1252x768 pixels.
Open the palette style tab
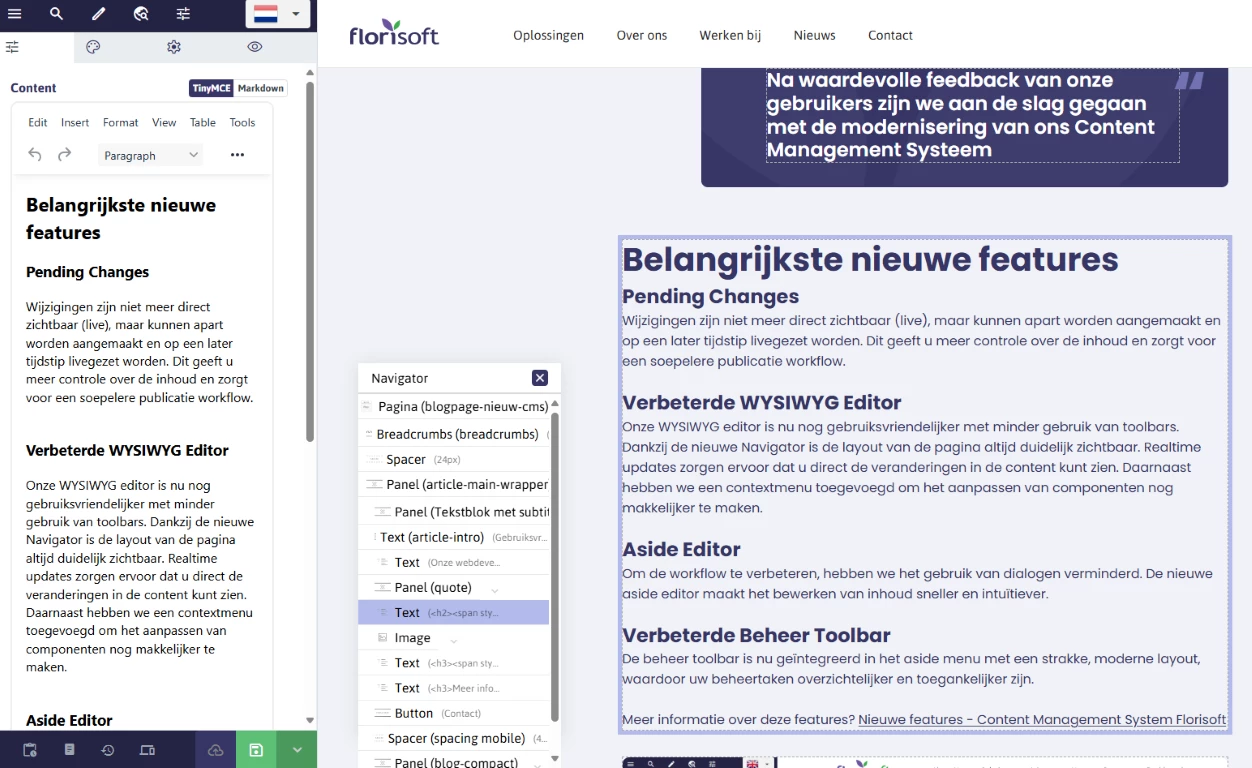pos(93,47)
